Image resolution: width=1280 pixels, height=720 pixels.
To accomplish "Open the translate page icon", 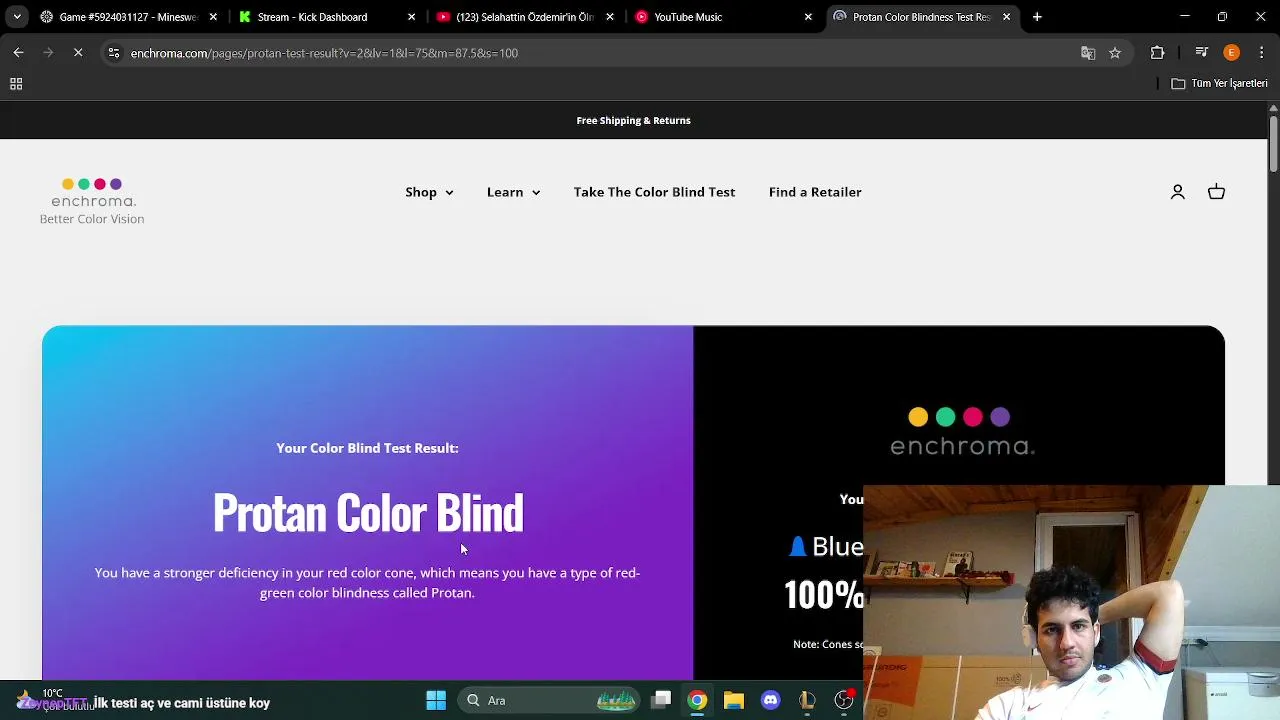I will (x=1088, y=53).
